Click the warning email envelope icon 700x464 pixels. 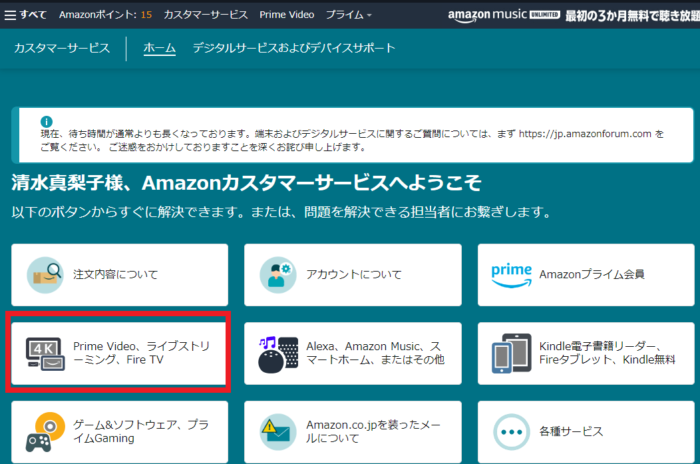click(278, 432)
